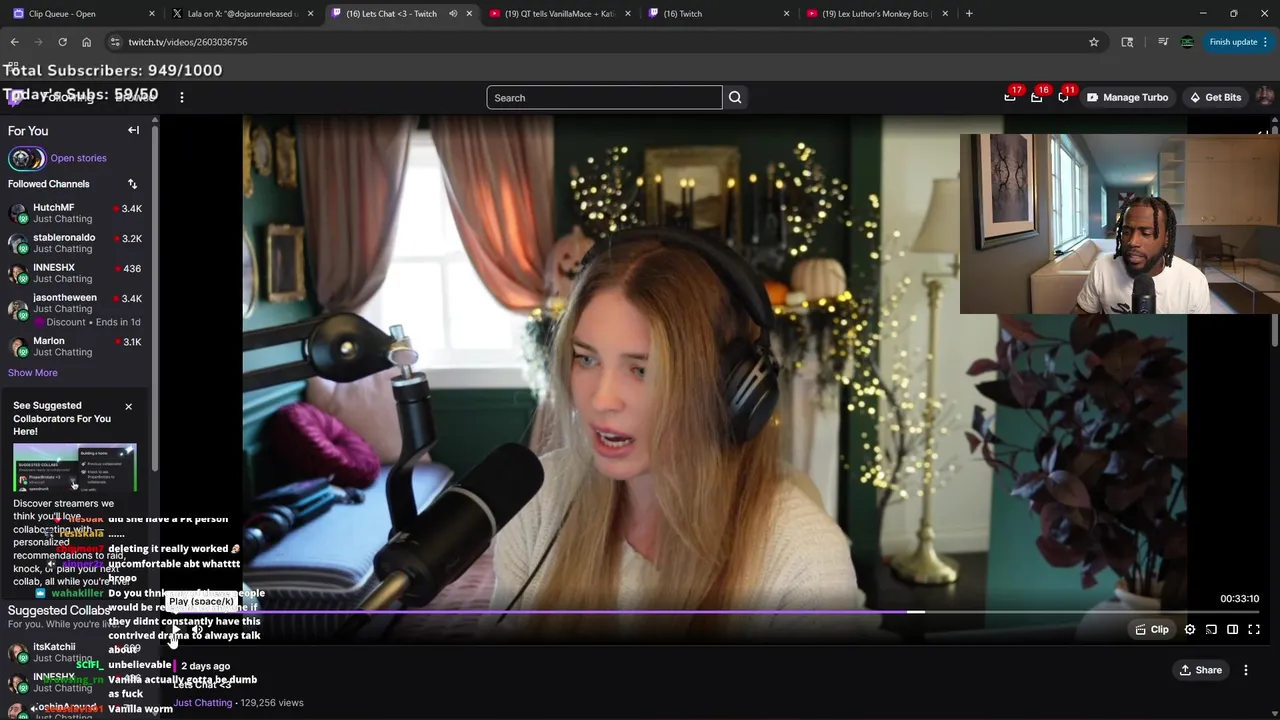The height and width of the screenshot is (720, 1280).
Task: Open Just Chatting category link under title
Action: click(202, 703)
